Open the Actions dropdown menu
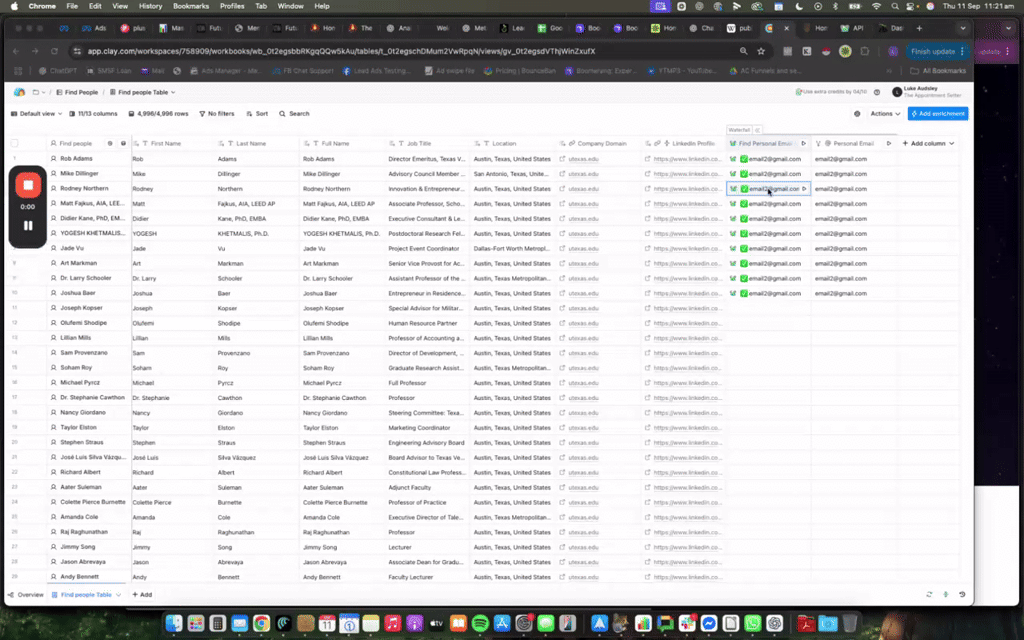 884,114
